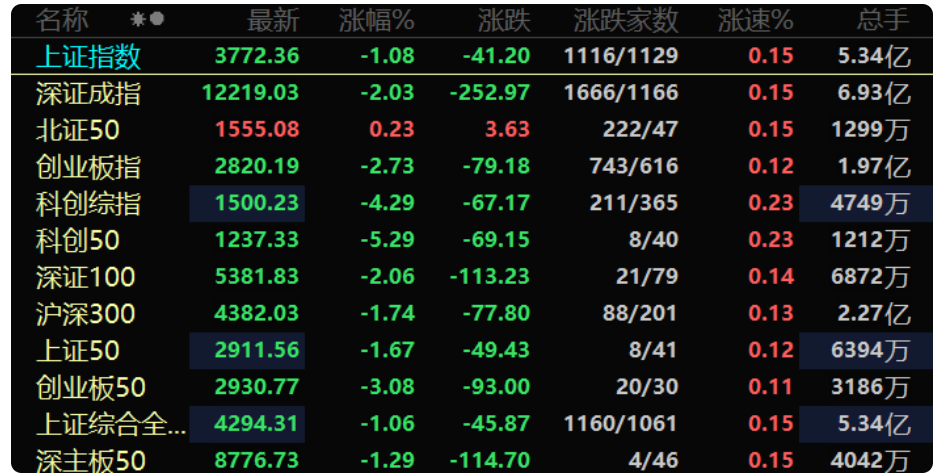The height and width of the screenshot is (473, 939).
Task: Click highlighted latest value 2911.56
Action: tap(257, 350)
